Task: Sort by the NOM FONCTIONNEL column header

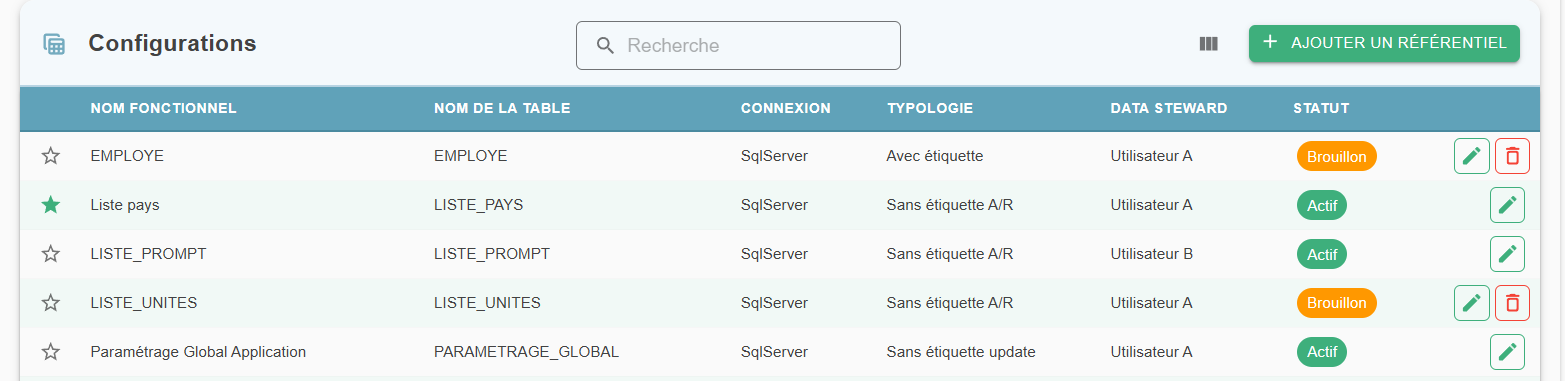Action: pos(163,108)
